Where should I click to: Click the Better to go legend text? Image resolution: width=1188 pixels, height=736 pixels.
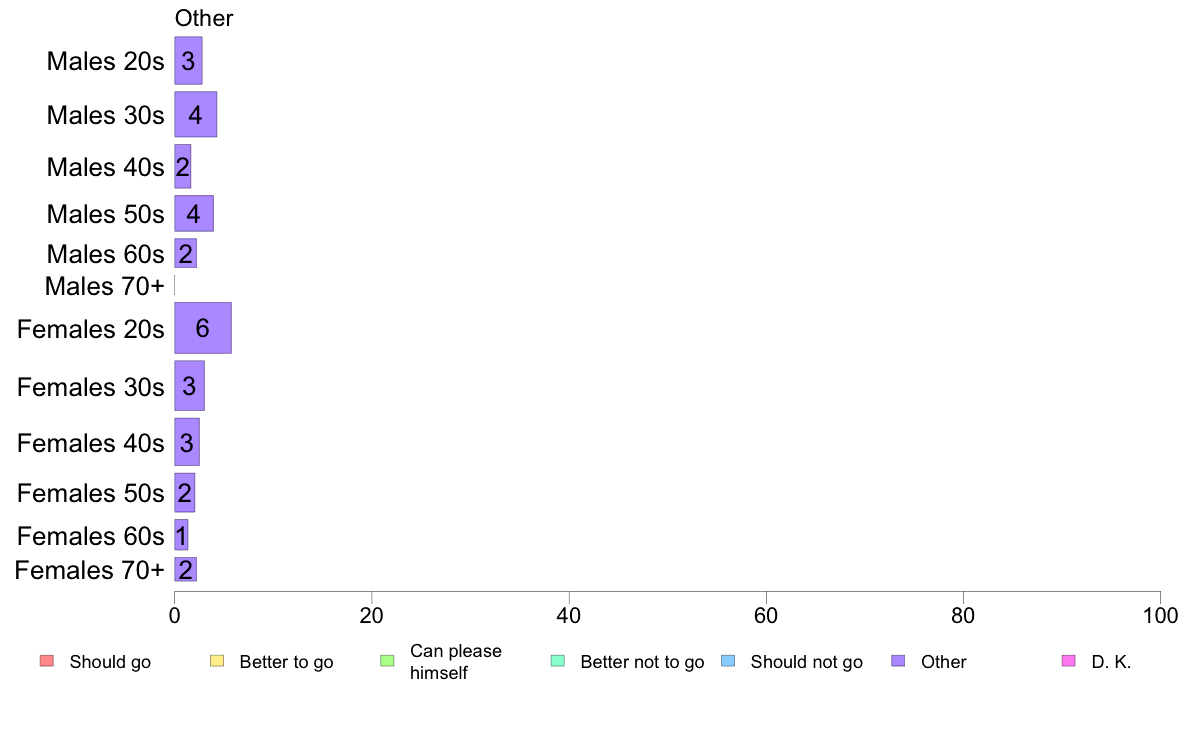[286, 662]
